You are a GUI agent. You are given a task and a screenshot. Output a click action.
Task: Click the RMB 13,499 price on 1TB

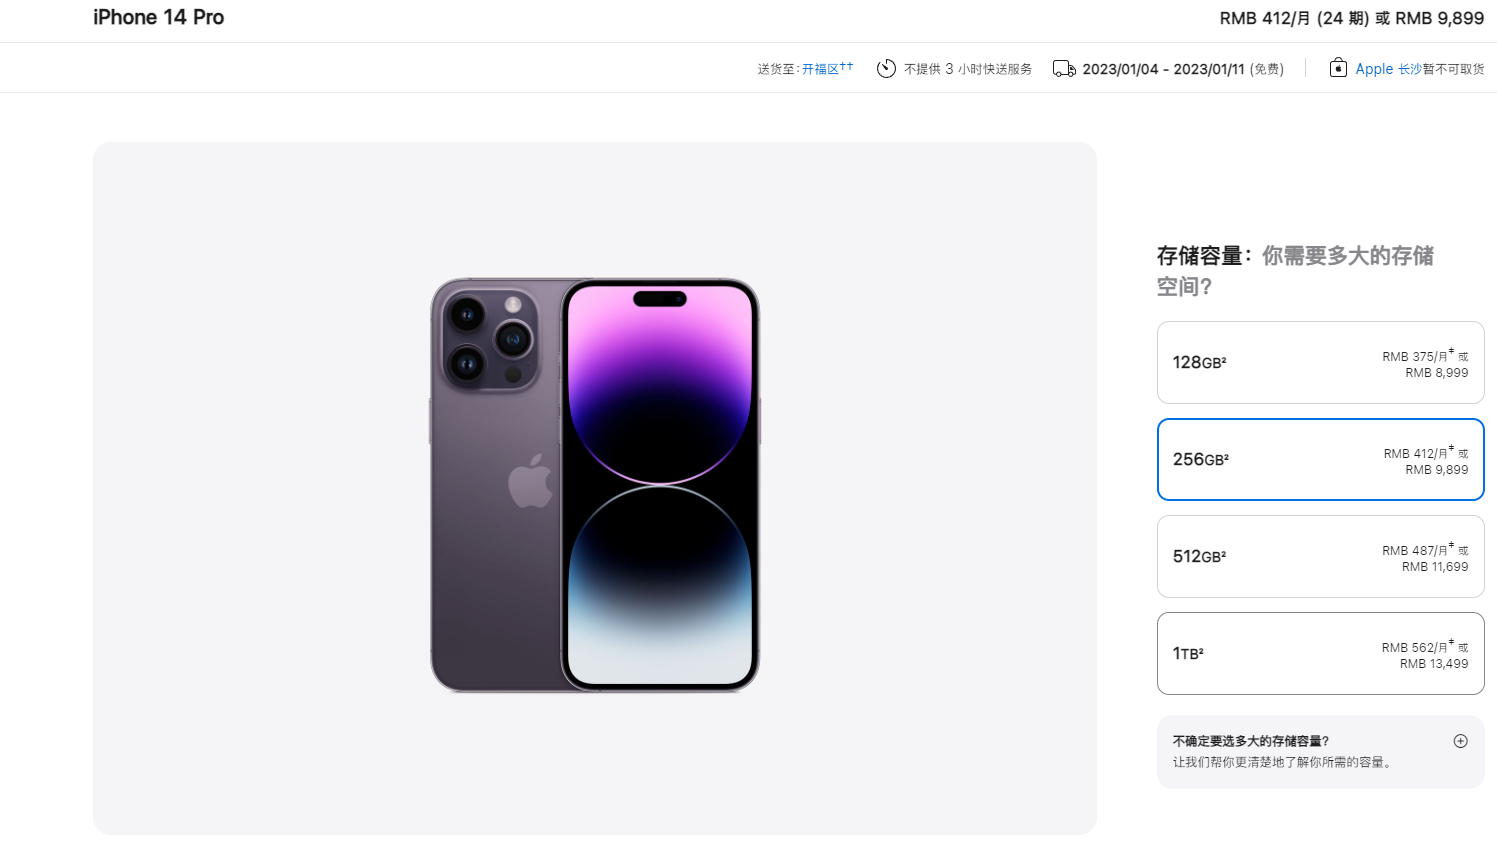point(1434,664)
